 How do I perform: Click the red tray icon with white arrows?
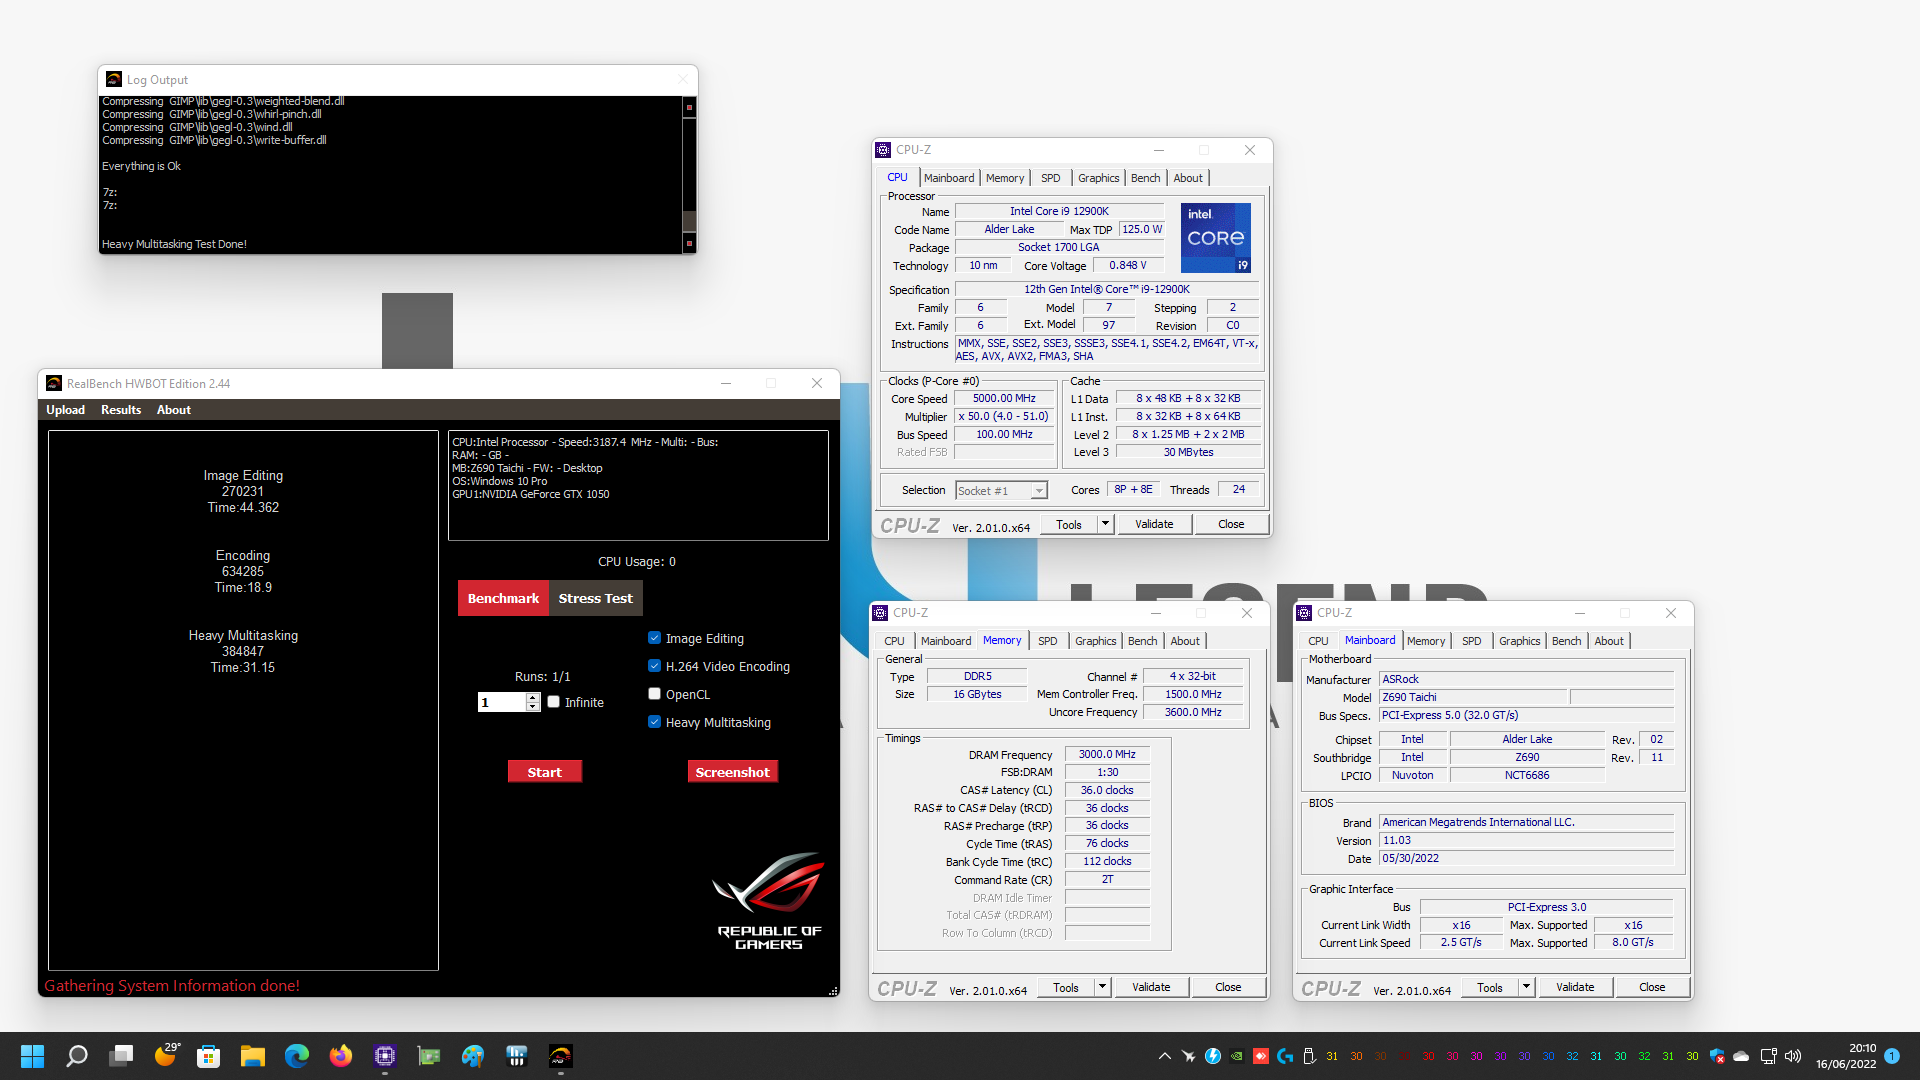(x=1261, y=1056)
